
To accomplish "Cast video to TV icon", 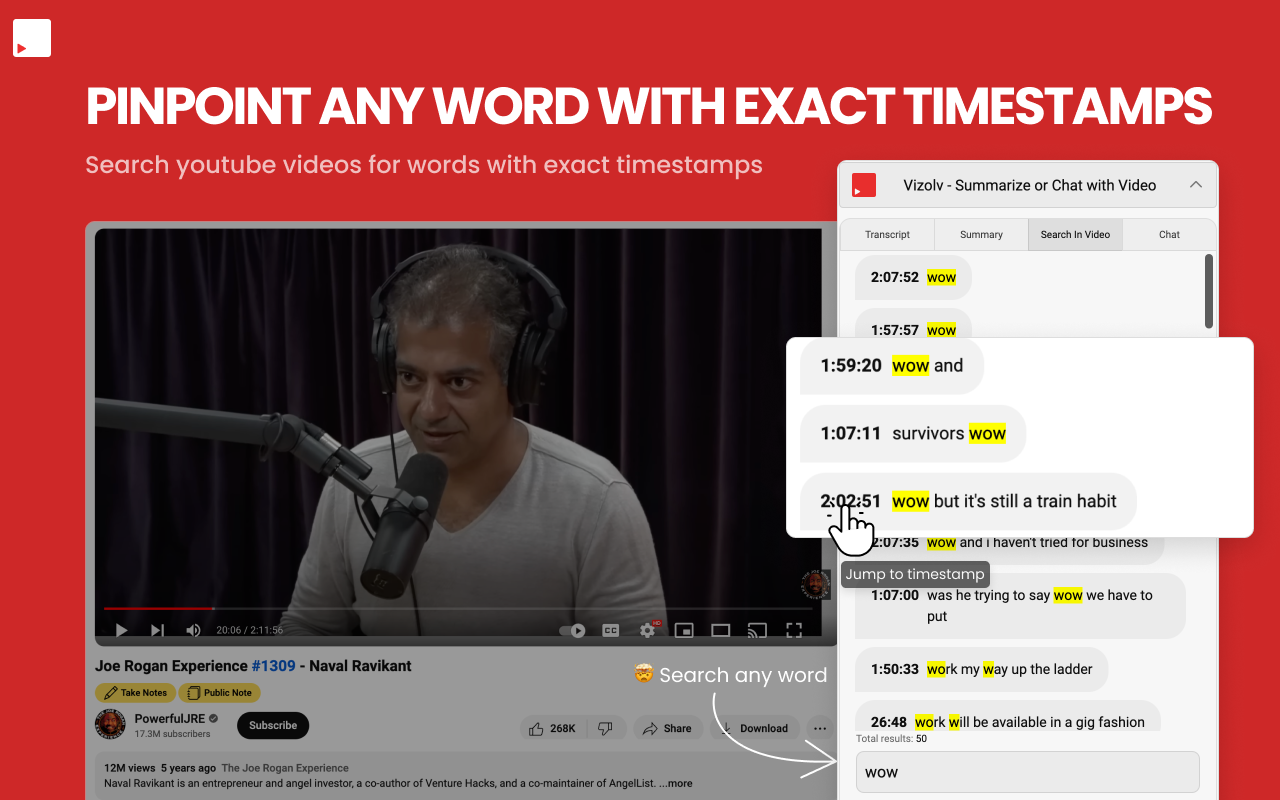I will click(757, 630).
